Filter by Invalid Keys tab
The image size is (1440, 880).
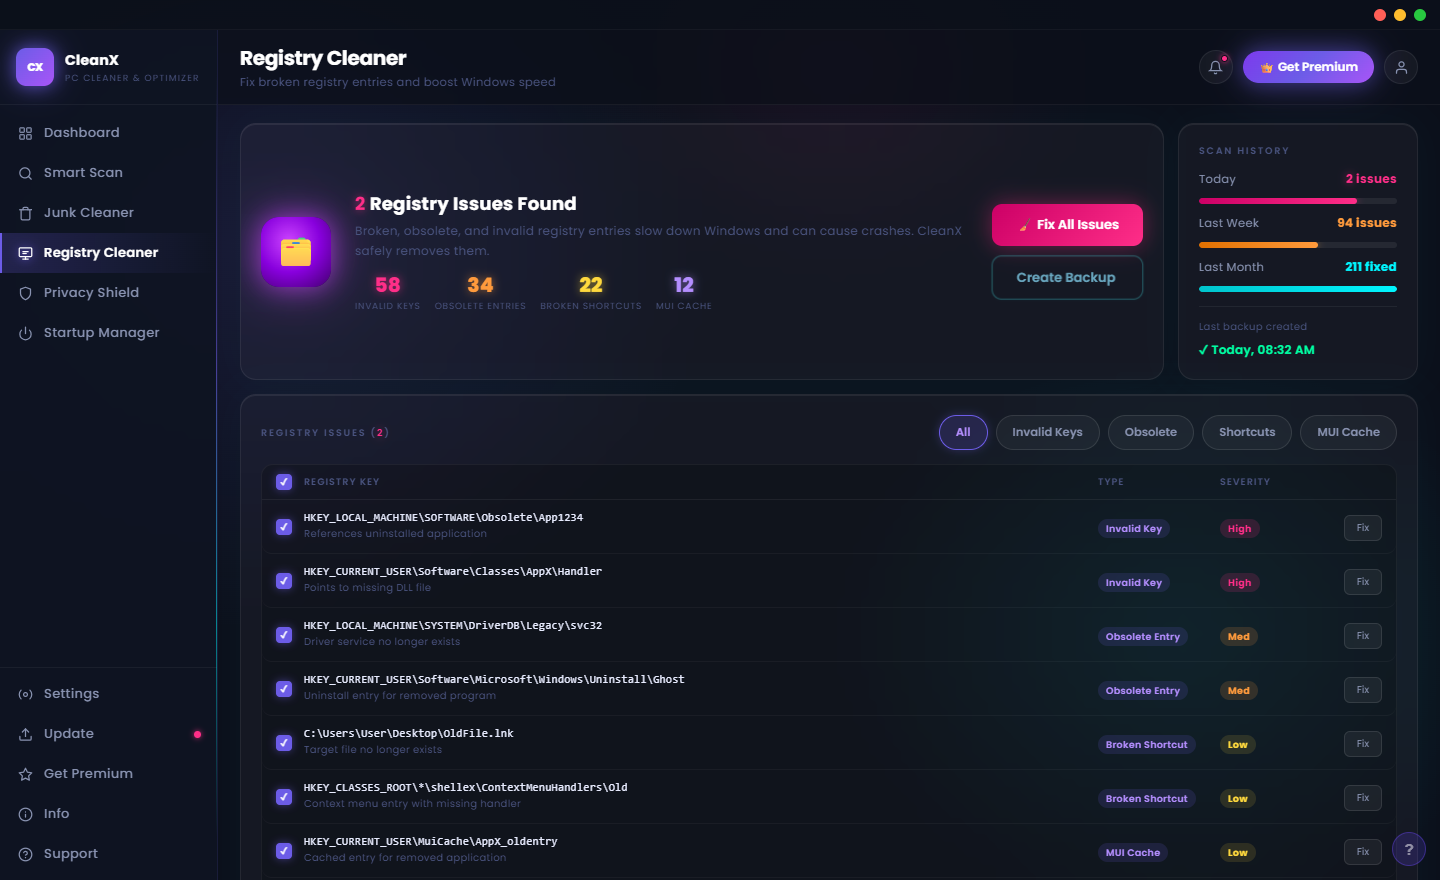point(1047,432)
